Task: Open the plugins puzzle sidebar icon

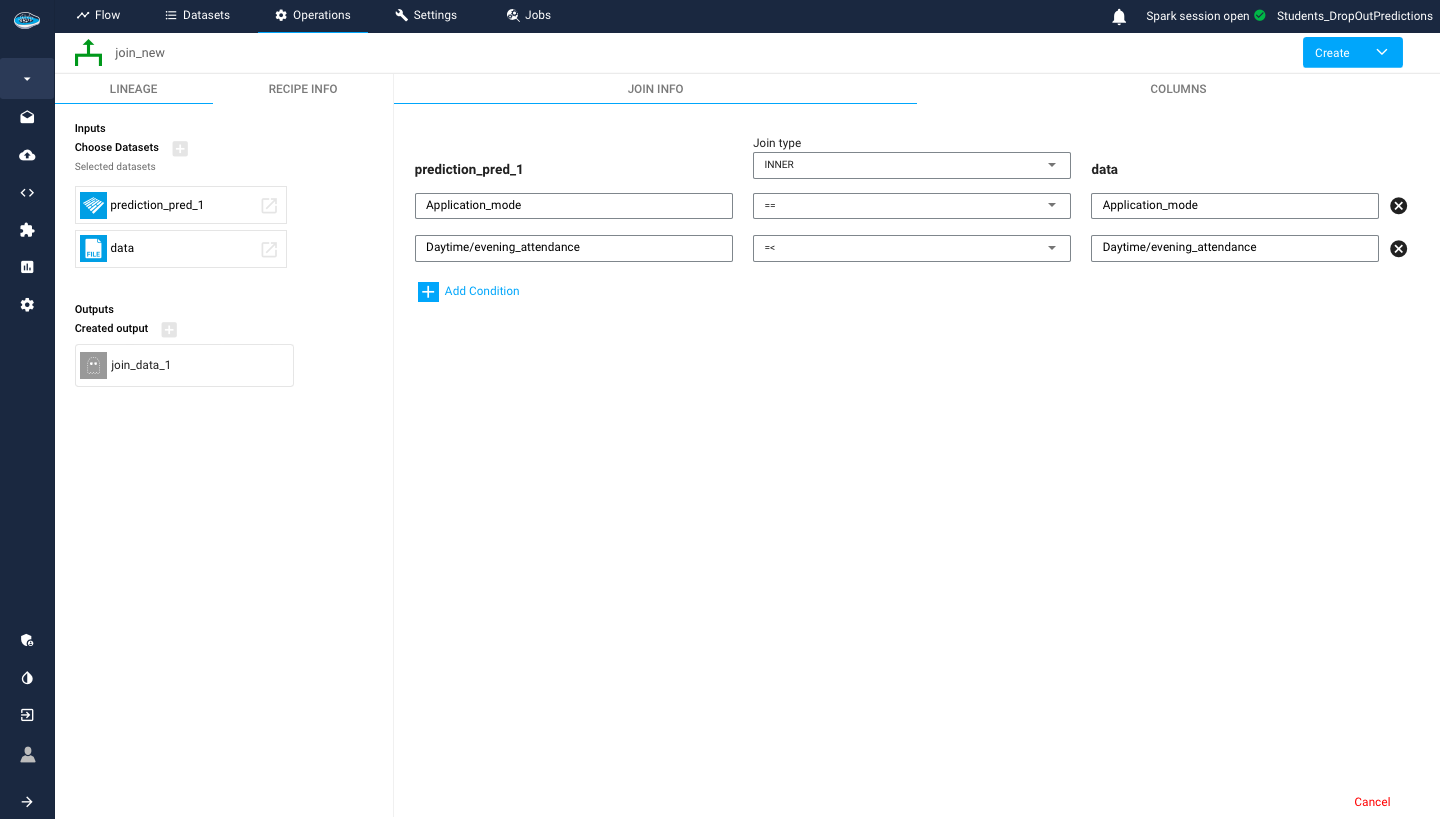Action: (27, 230)
